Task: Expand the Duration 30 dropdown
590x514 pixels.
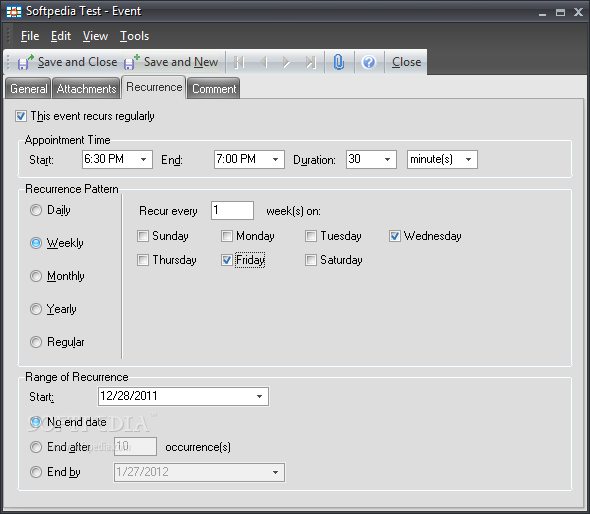Action: pos(388,160)
